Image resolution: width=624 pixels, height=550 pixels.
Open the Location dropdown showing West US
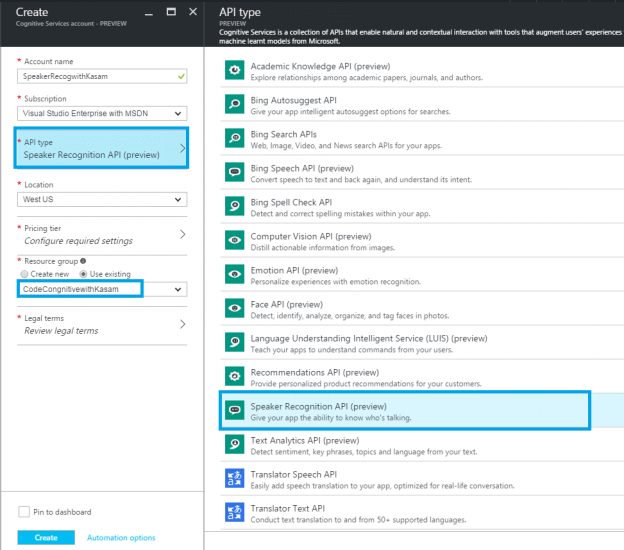click(102, 199)
